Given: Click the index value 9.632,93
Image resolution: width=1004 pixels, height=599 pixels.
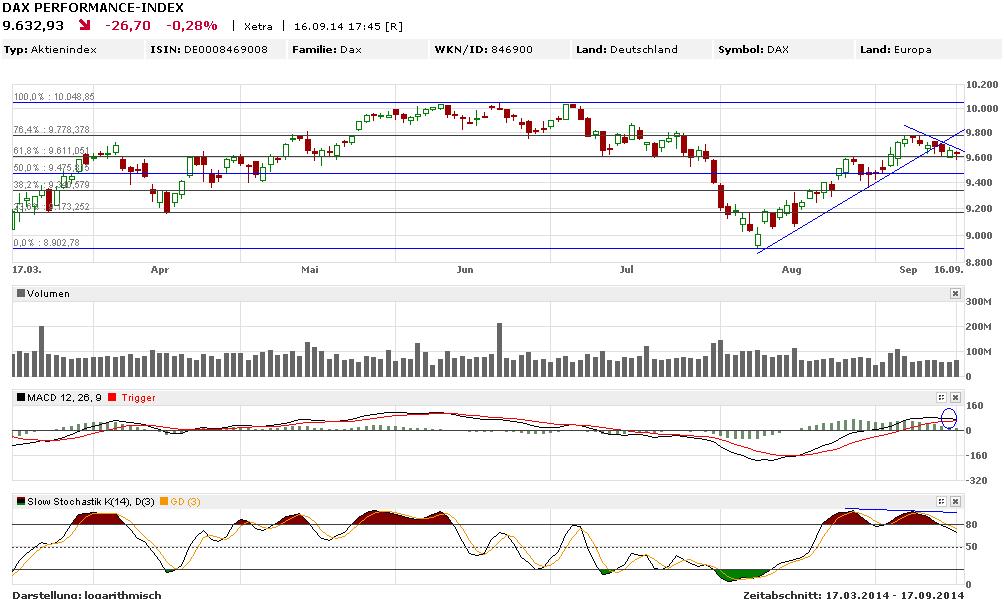Looking at the screenshot, I should (33, 26).
